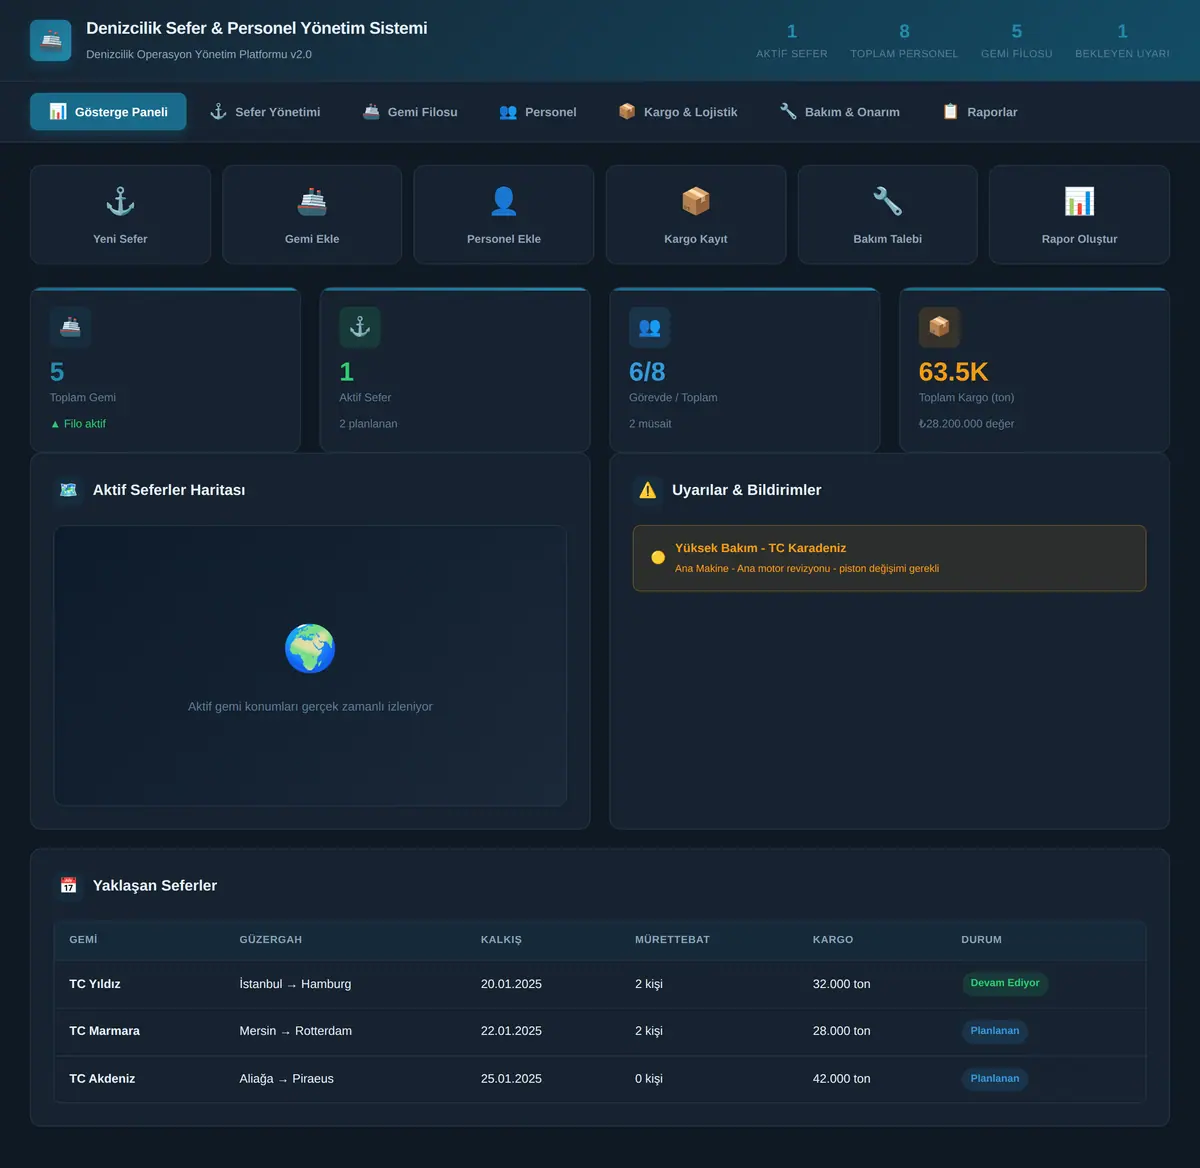Open the Kargo & Lojistik tab
Image resolution: width=1200 pixels, height=1168 pixels.
click(678, 112)
